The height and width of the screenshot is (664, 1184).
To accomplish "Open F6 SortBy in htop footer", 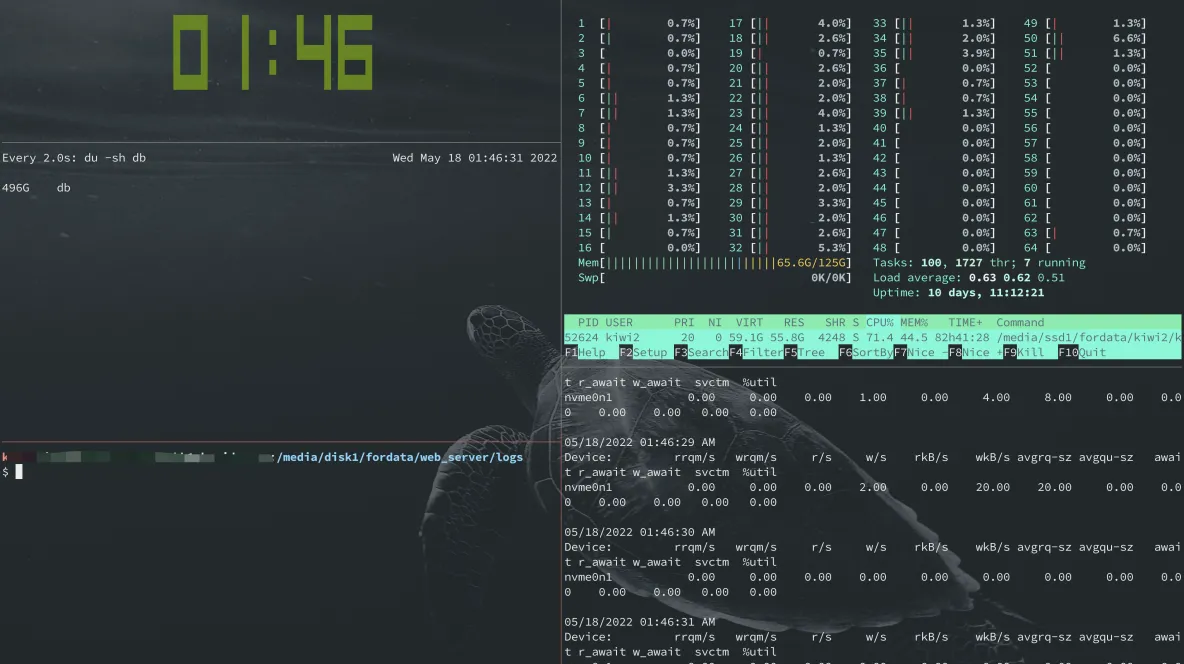I will click(866, 353).
